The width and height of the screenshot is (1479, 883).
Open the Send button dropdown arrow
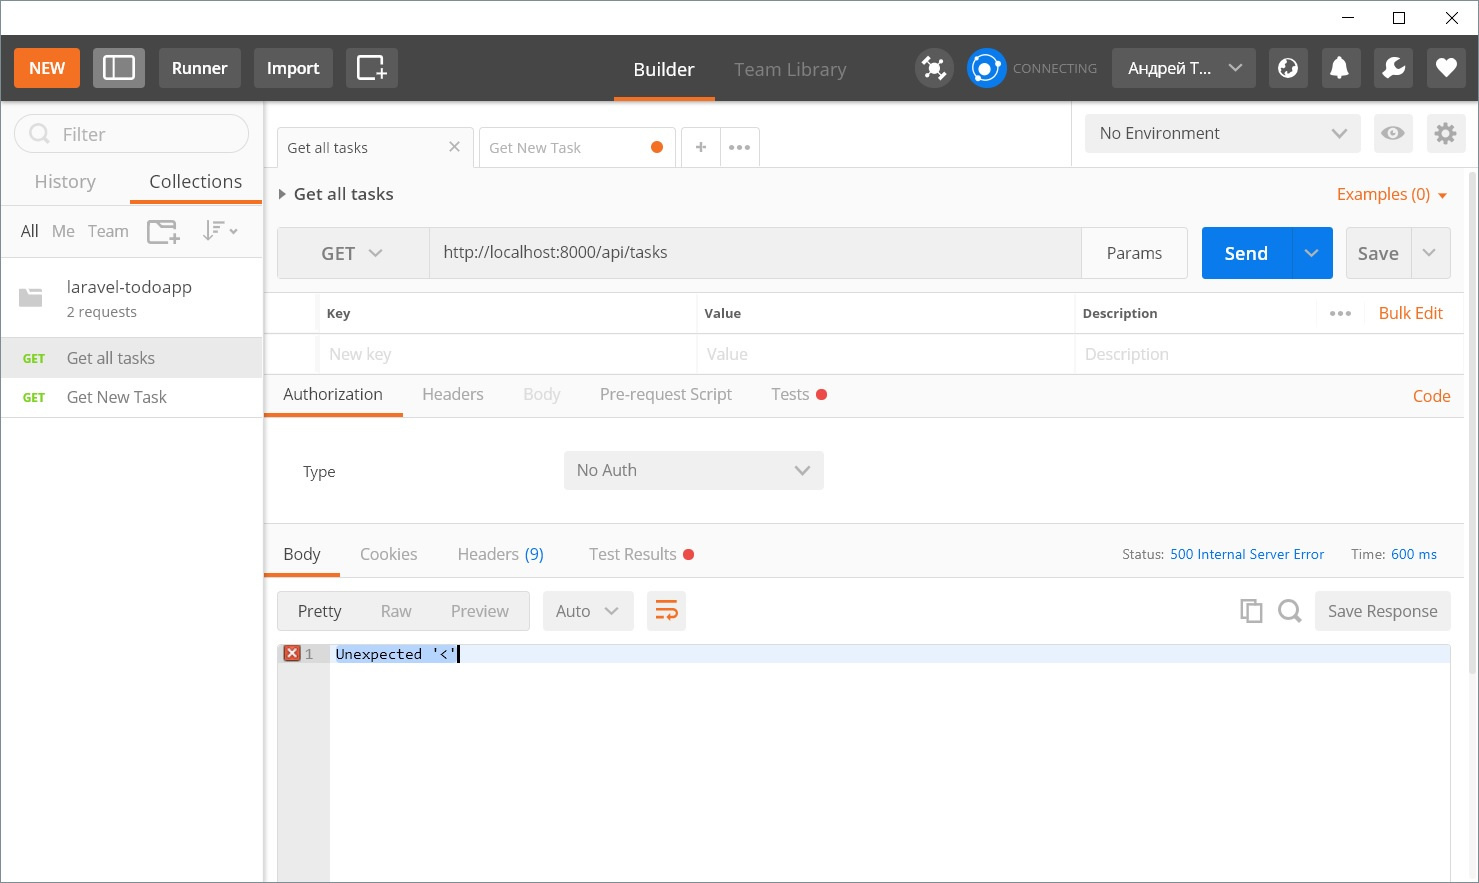click(x=1312, y=253)
